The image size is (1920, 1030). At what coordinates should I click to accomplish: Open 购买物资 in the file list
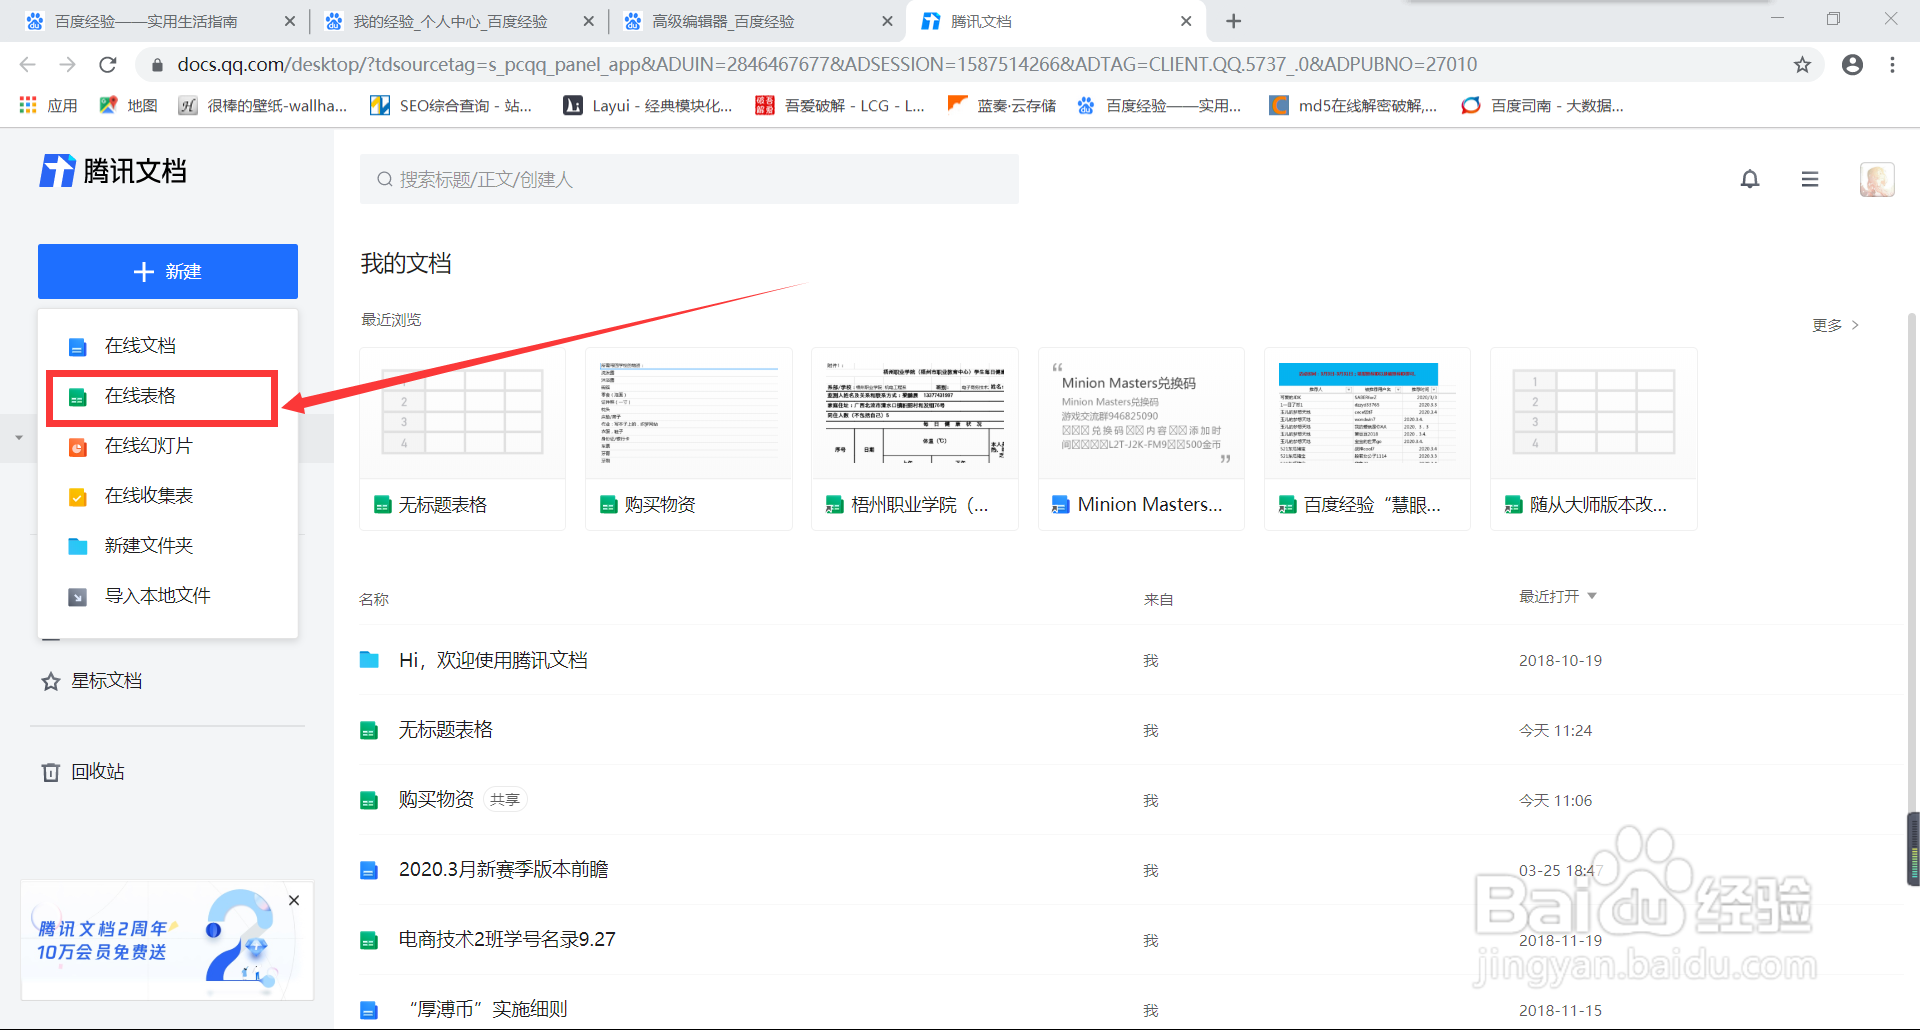tap(436, 800)
